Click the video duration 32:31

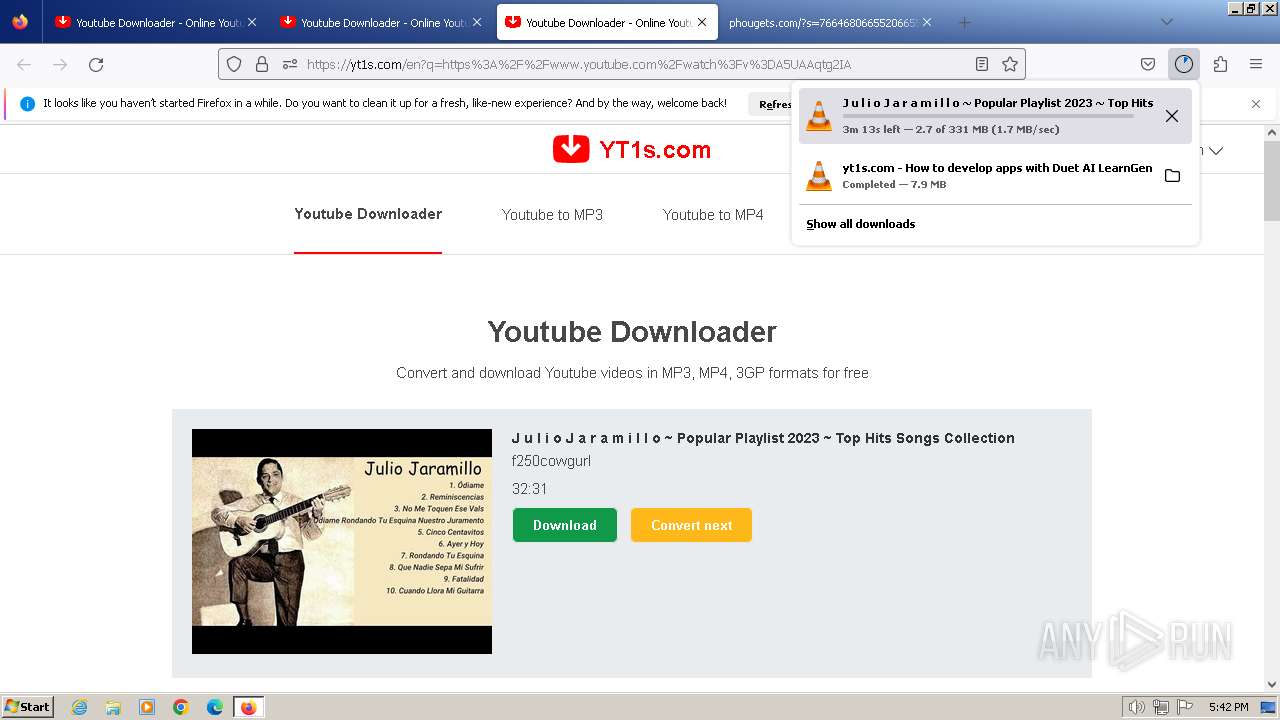point(529,489)
